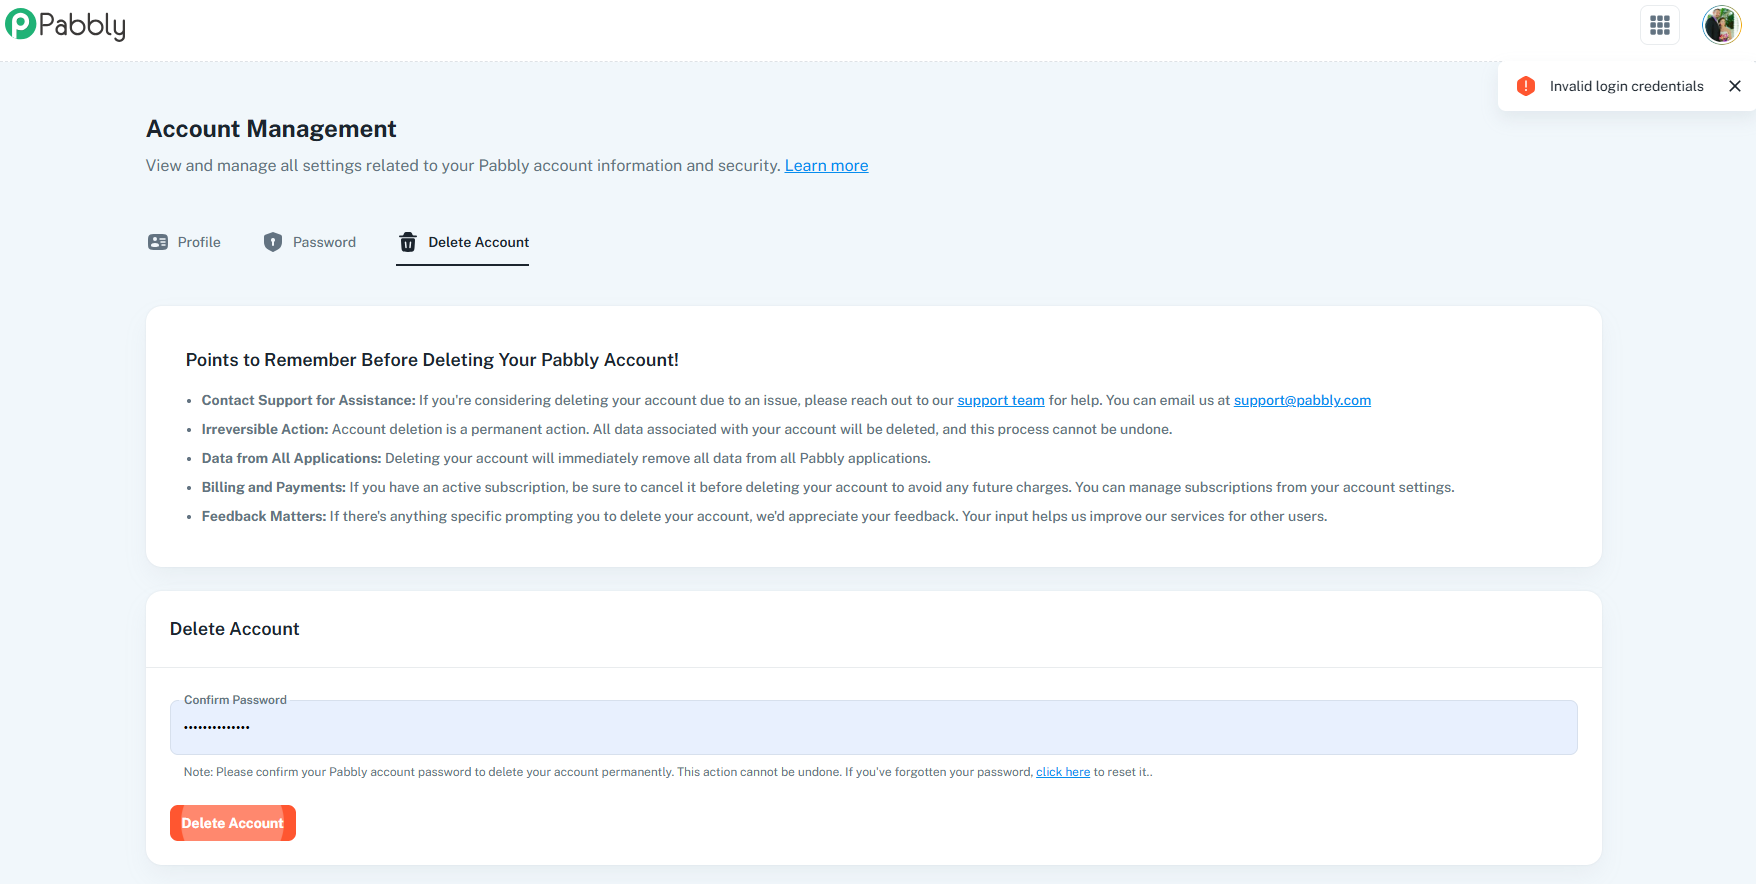Switch to the Profile tab
Screen dimensions: 1756x884
pyautogui.click(x=199, y=242)
